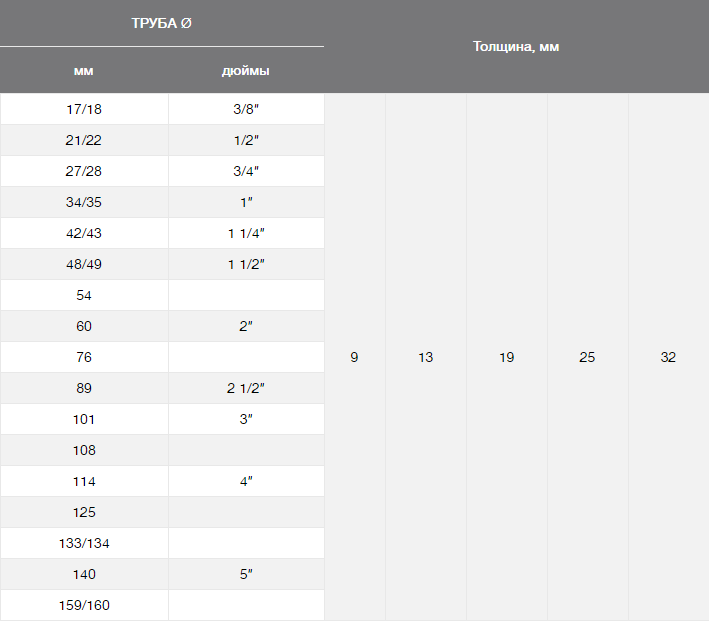Select the 32 mm thickness value
709x625 pixels.
[x=668, y=357]
